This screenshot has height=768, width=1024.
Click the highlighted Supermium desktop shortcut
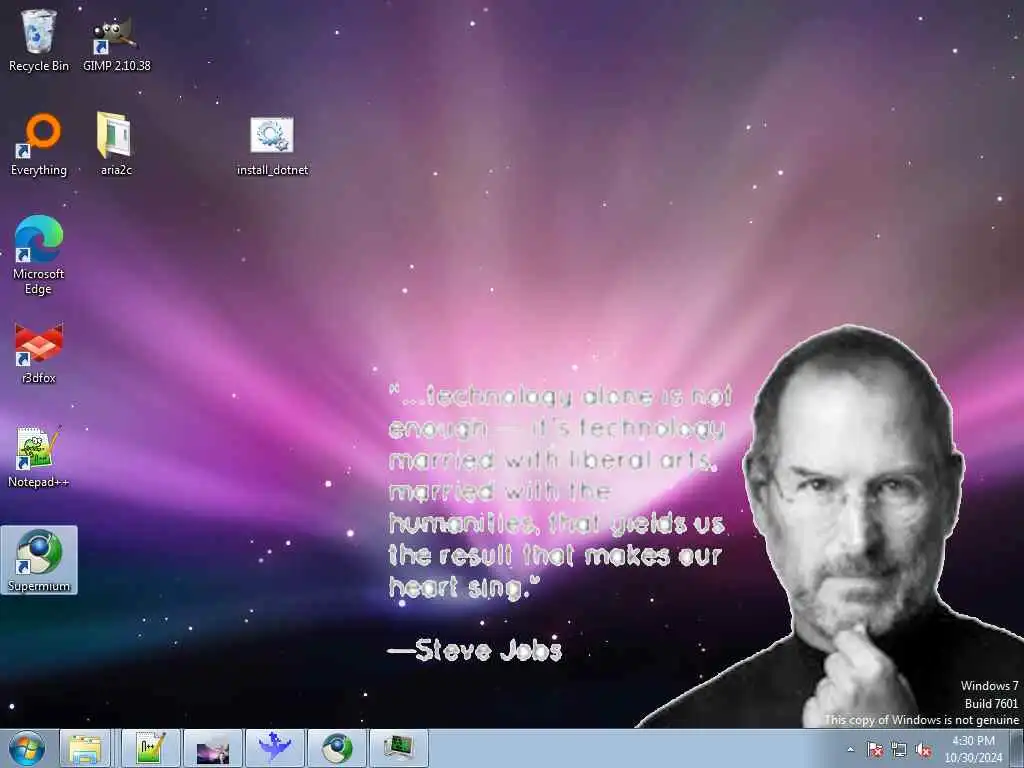39,560
